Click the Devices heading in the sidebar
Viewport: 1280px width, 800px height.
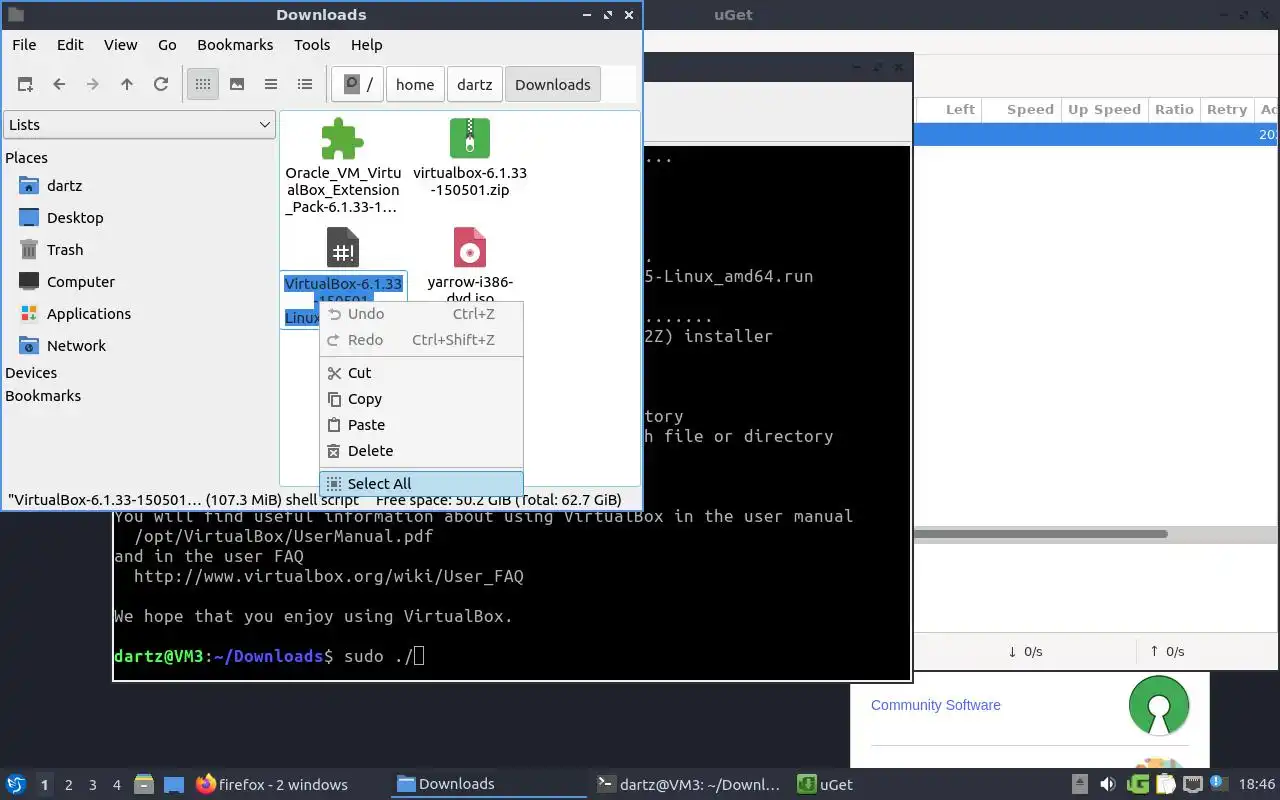pyautogui.click(x=31, y=373)
